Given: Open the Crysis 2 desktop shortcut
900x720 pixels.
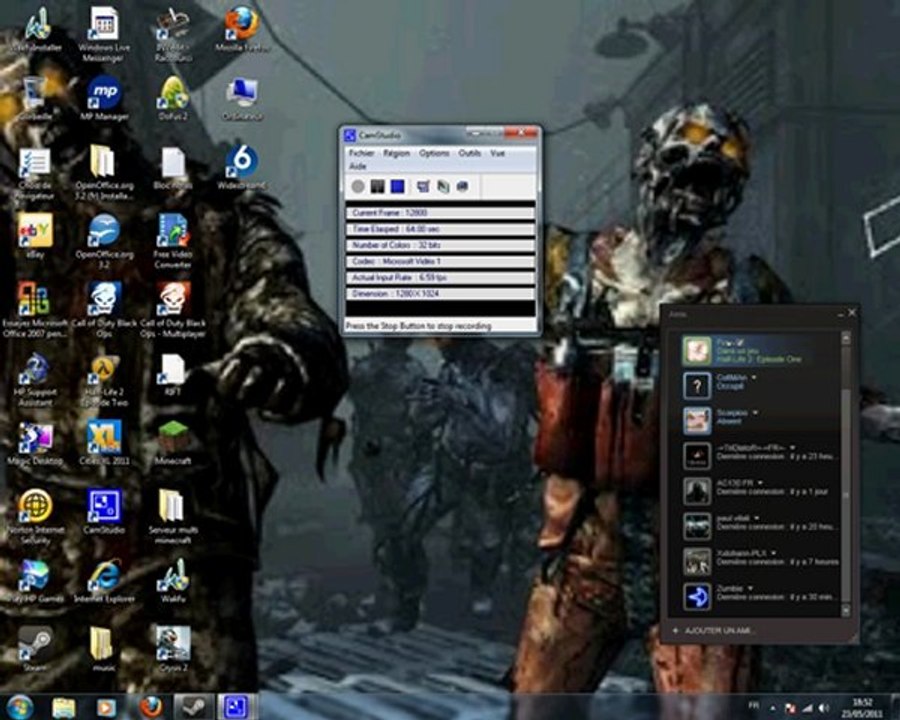Looking at the screenshot, I should (173, 649).
